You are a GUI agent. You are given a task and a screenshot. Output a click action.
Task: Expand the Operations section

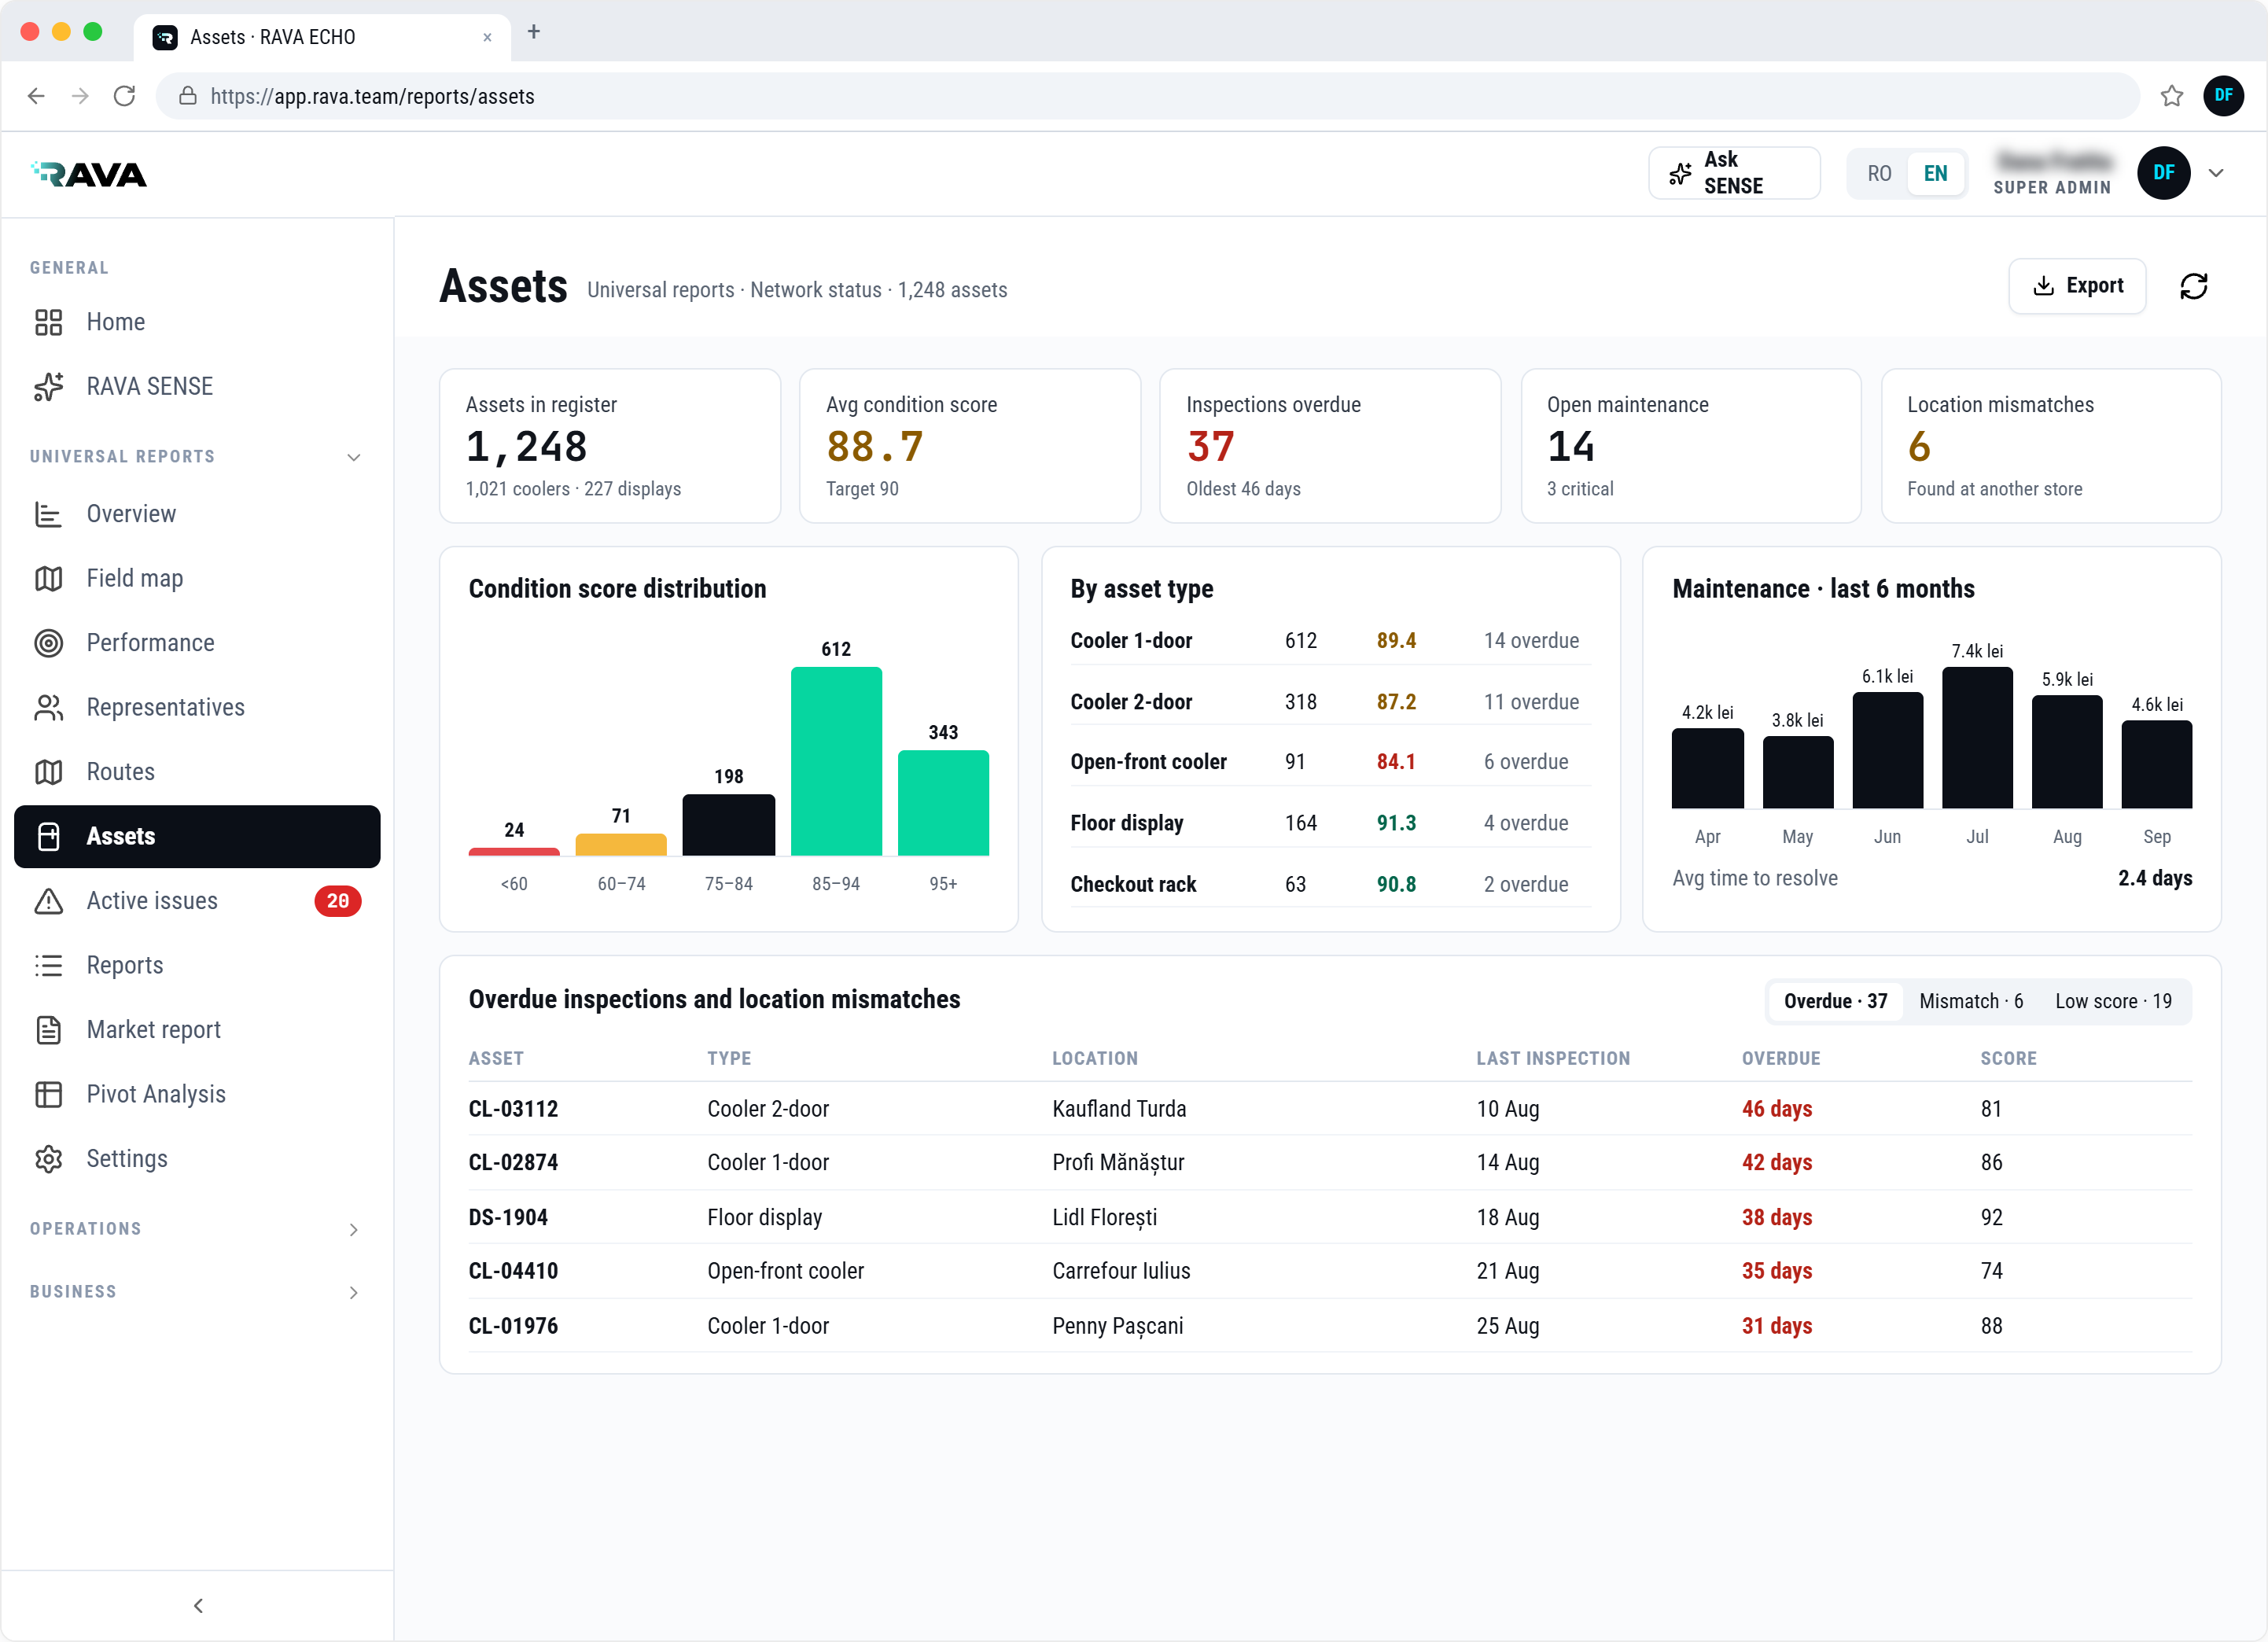coord(353,1229)
